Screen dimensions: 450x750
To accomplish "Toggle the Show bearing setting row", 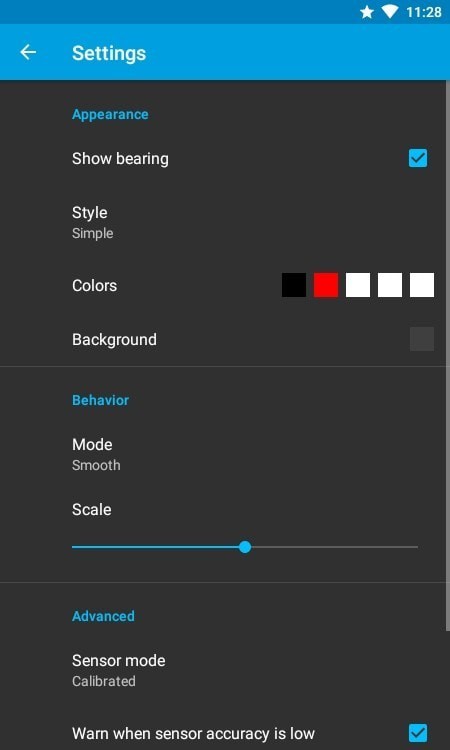I will point(225,158).
